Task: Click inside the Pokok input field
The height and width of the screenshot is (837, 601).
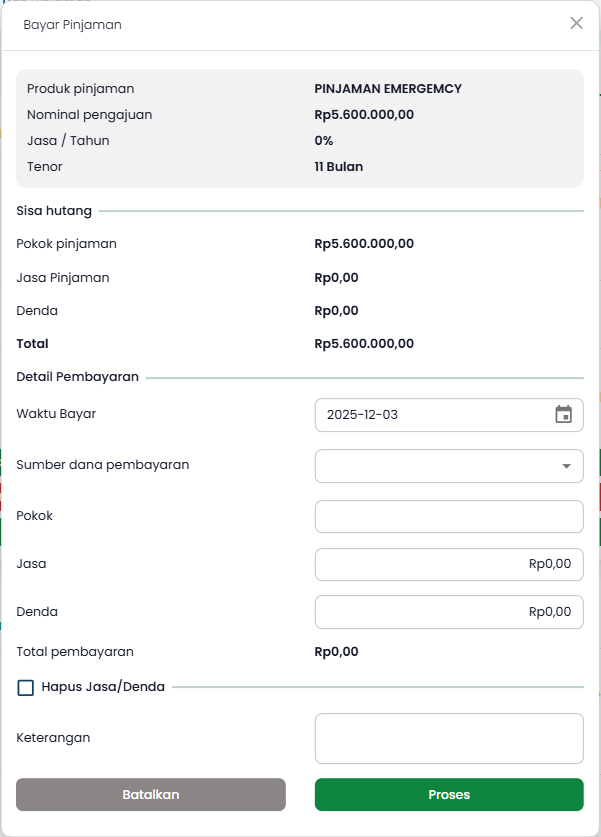Action: [x=449, y=516]
